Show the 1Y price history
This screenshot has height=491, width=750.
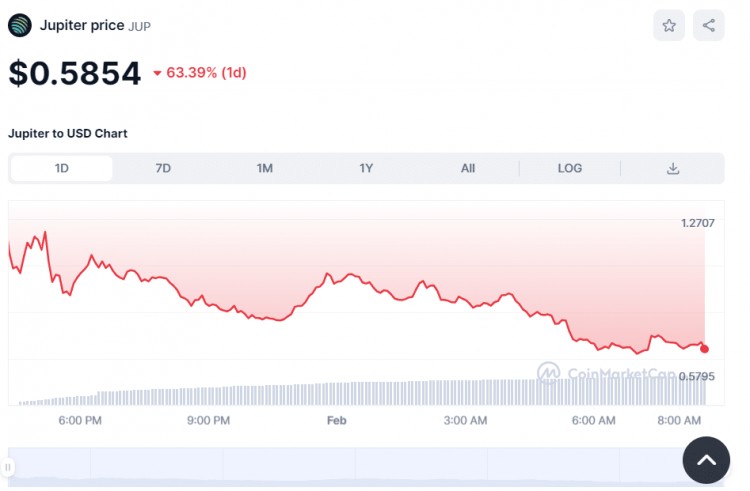366,168
